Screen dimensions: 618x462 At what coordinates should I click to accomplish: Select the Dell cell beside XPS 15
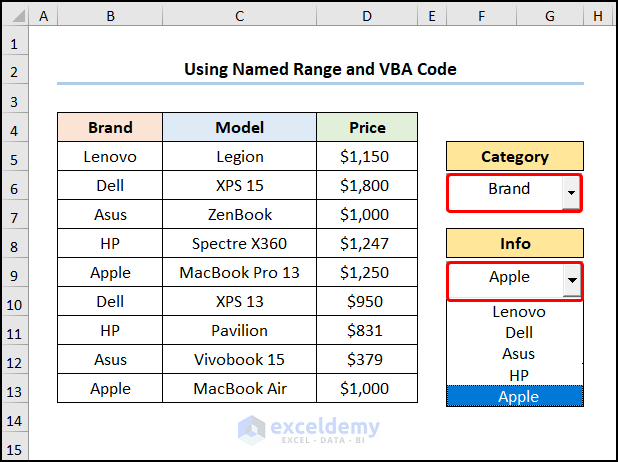(110, 185)
